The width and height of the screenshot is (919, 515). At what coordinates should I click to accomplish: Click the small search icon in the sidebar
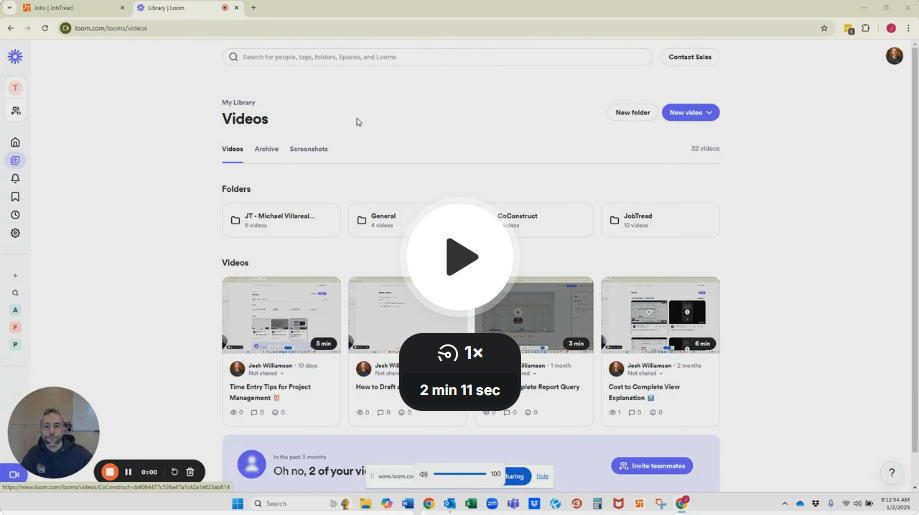(x=15, y=293)
